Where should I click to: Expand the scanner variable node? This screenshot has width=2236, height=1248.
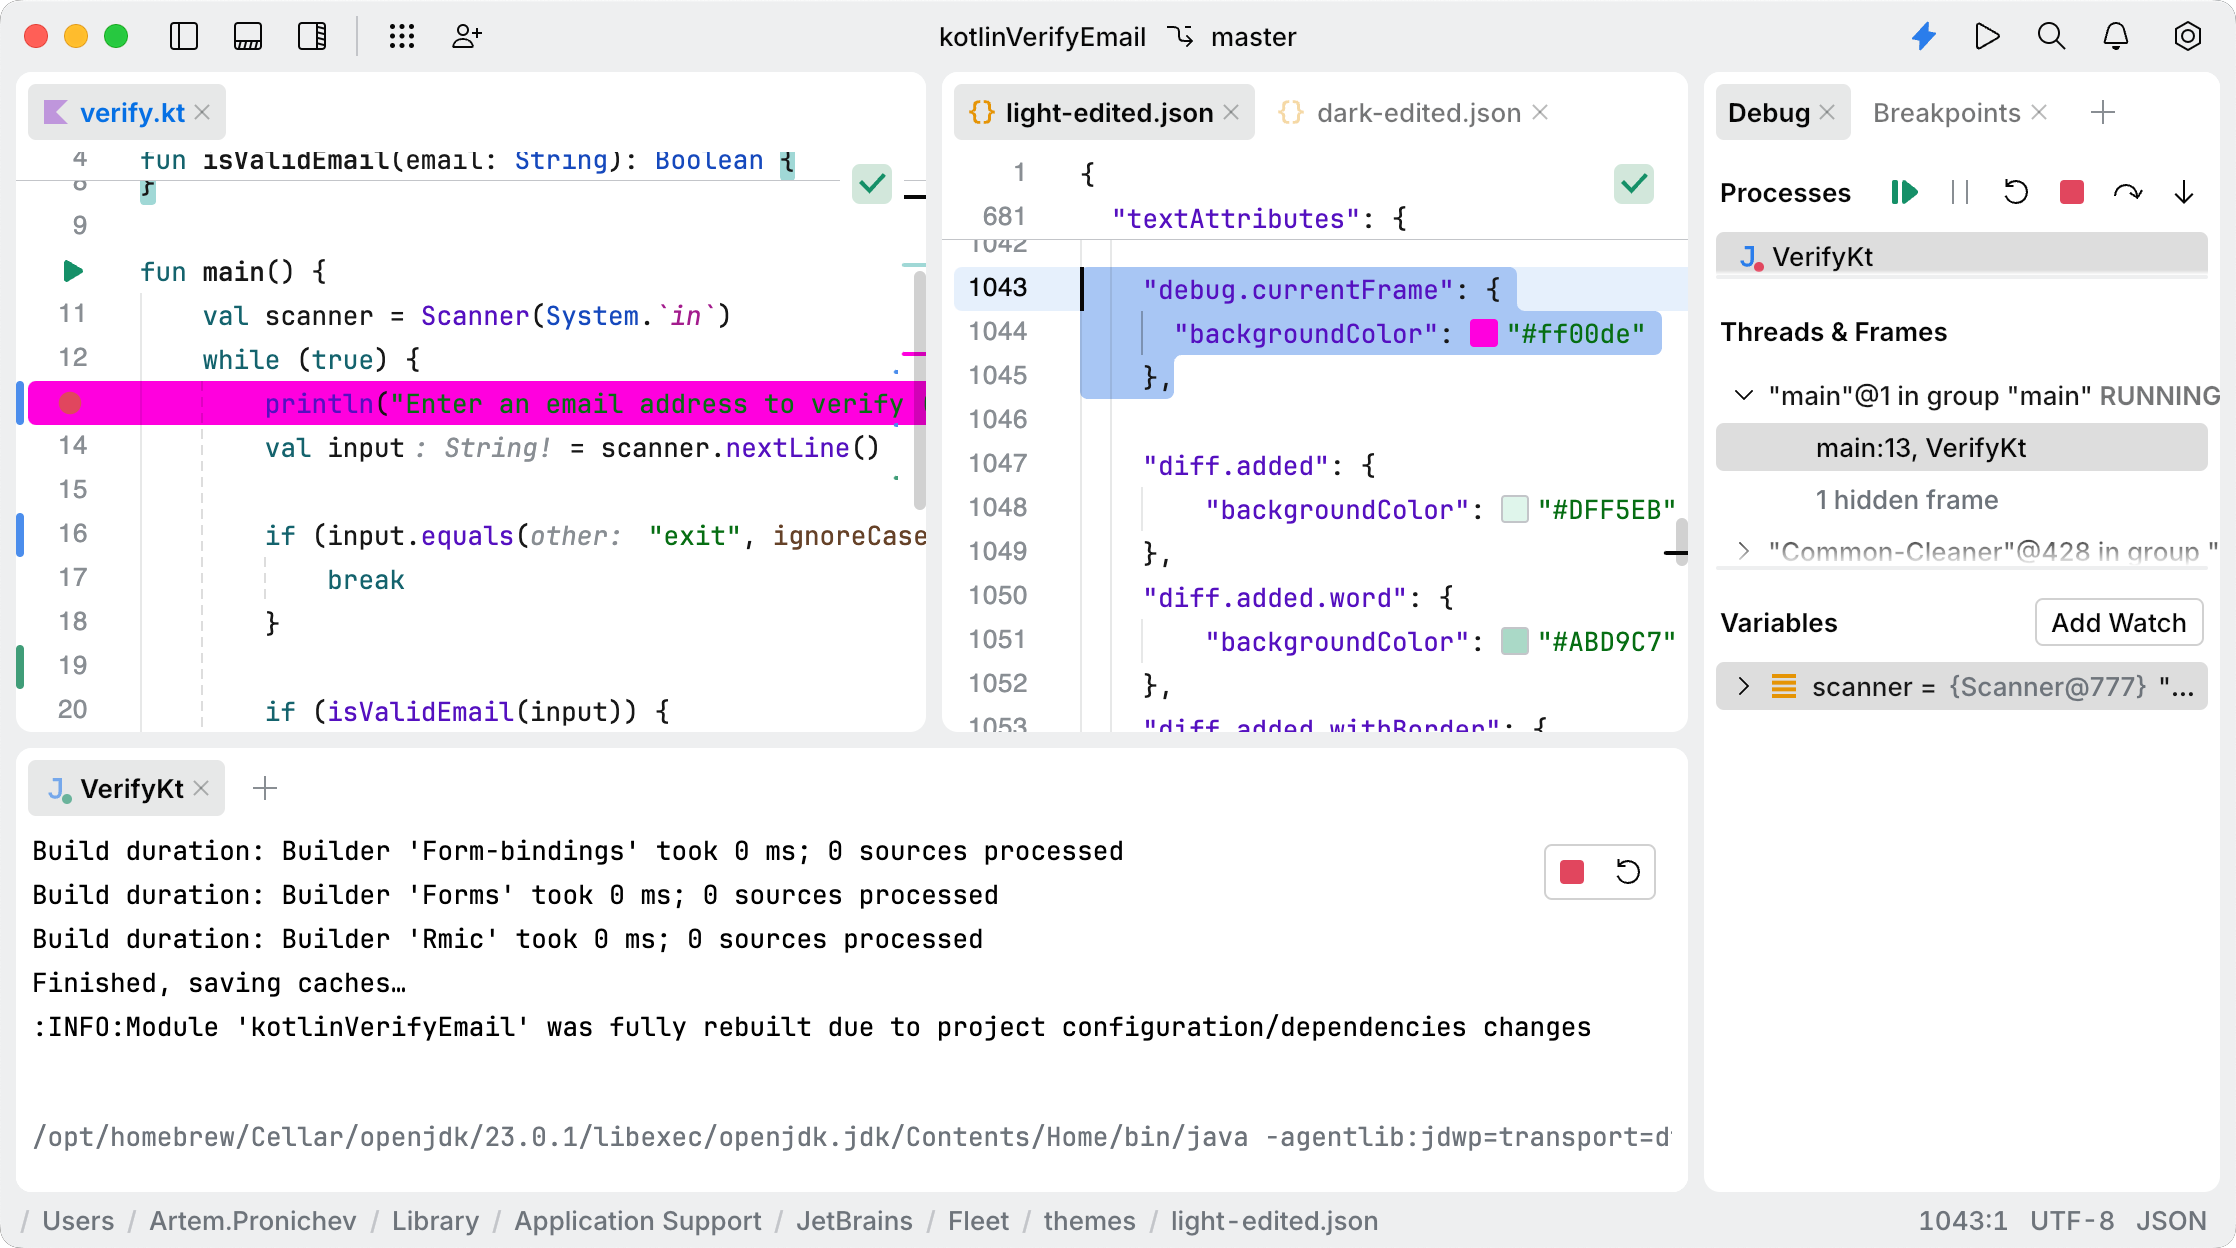(1743, 686)
